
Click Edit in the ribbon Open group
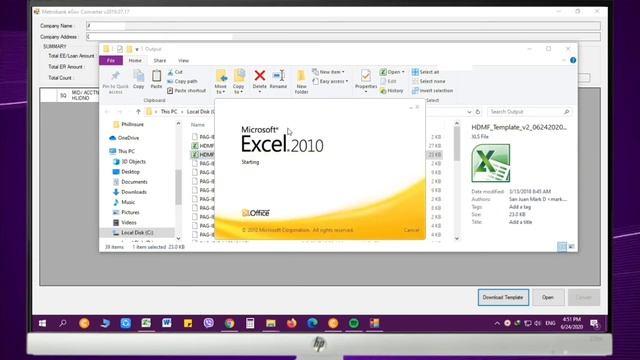point(388,81)
